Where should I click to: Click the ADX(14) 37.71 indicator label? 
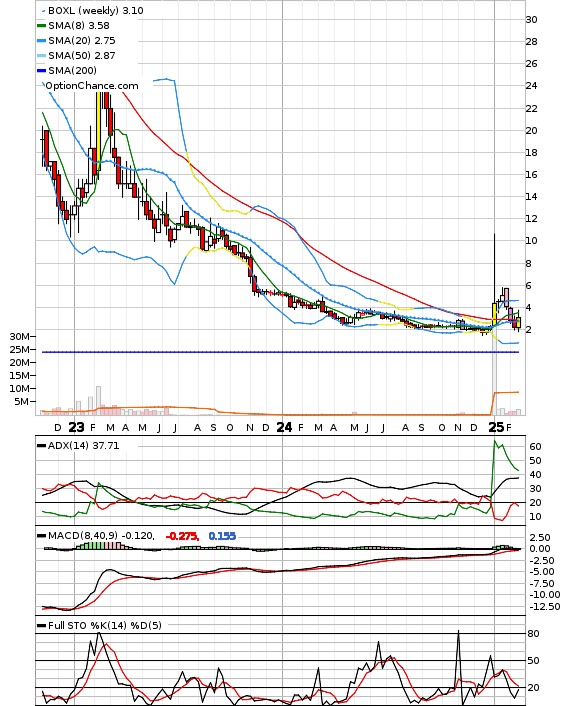pyautogui.click(x=83, y=445)
